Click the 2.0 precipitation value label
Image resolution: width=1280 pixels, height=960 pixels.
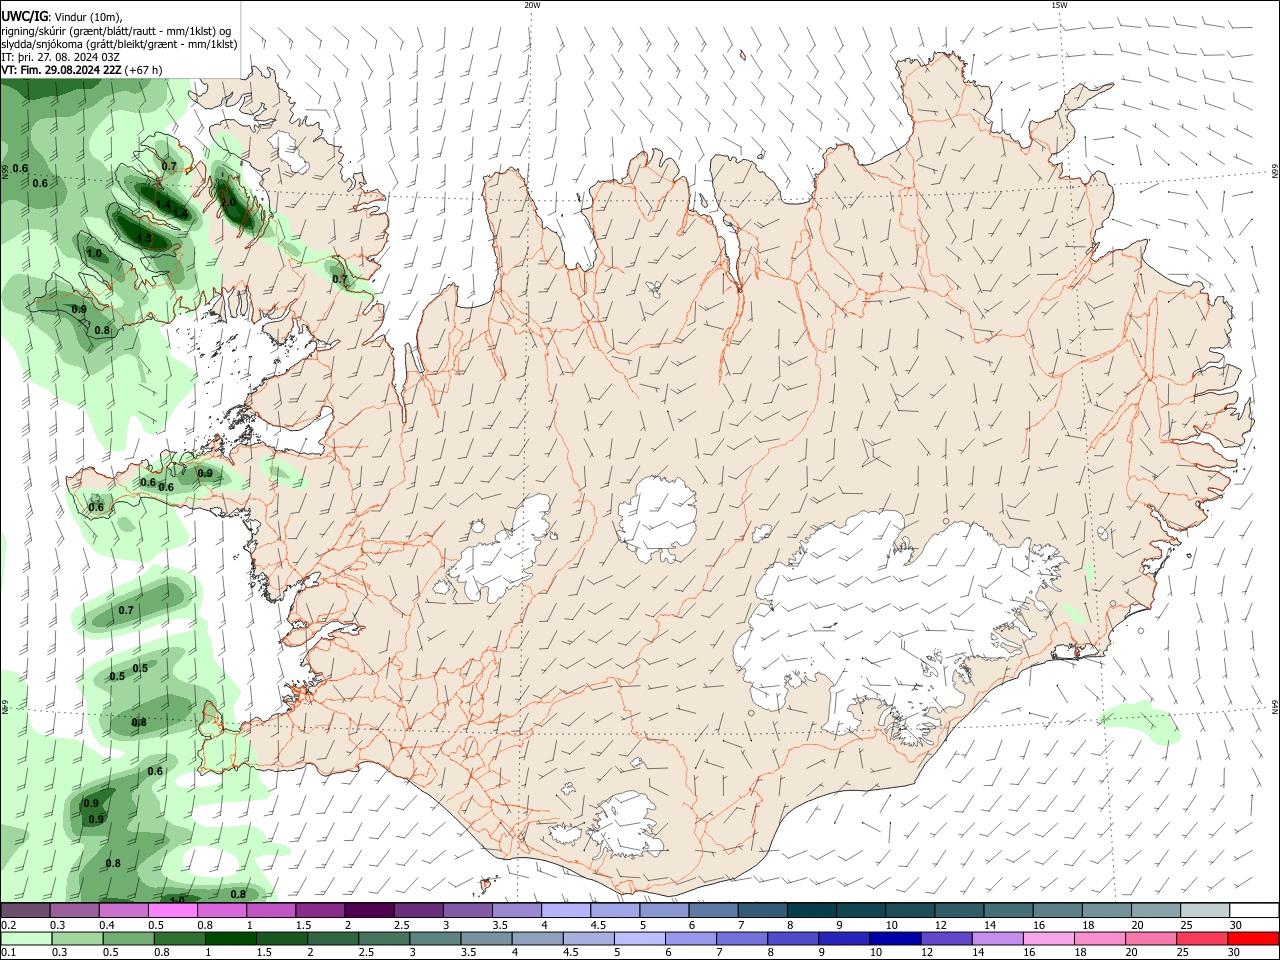point(228,202)
